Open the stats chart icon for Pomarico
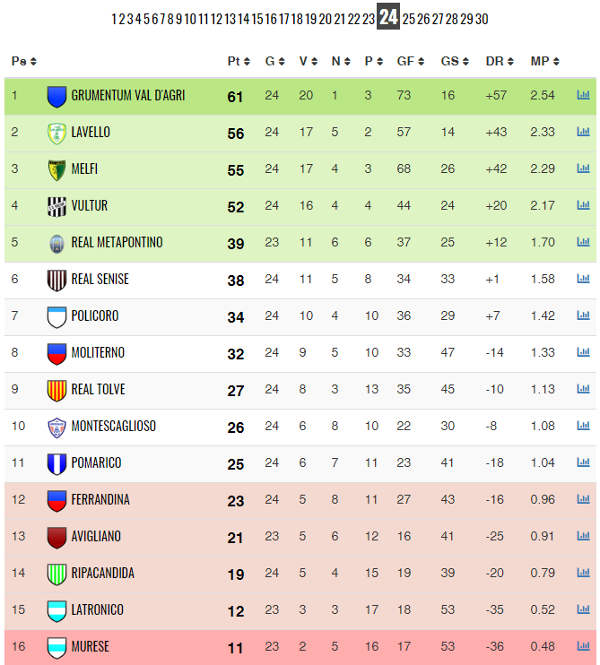The image size is (600, 665). 583,462
